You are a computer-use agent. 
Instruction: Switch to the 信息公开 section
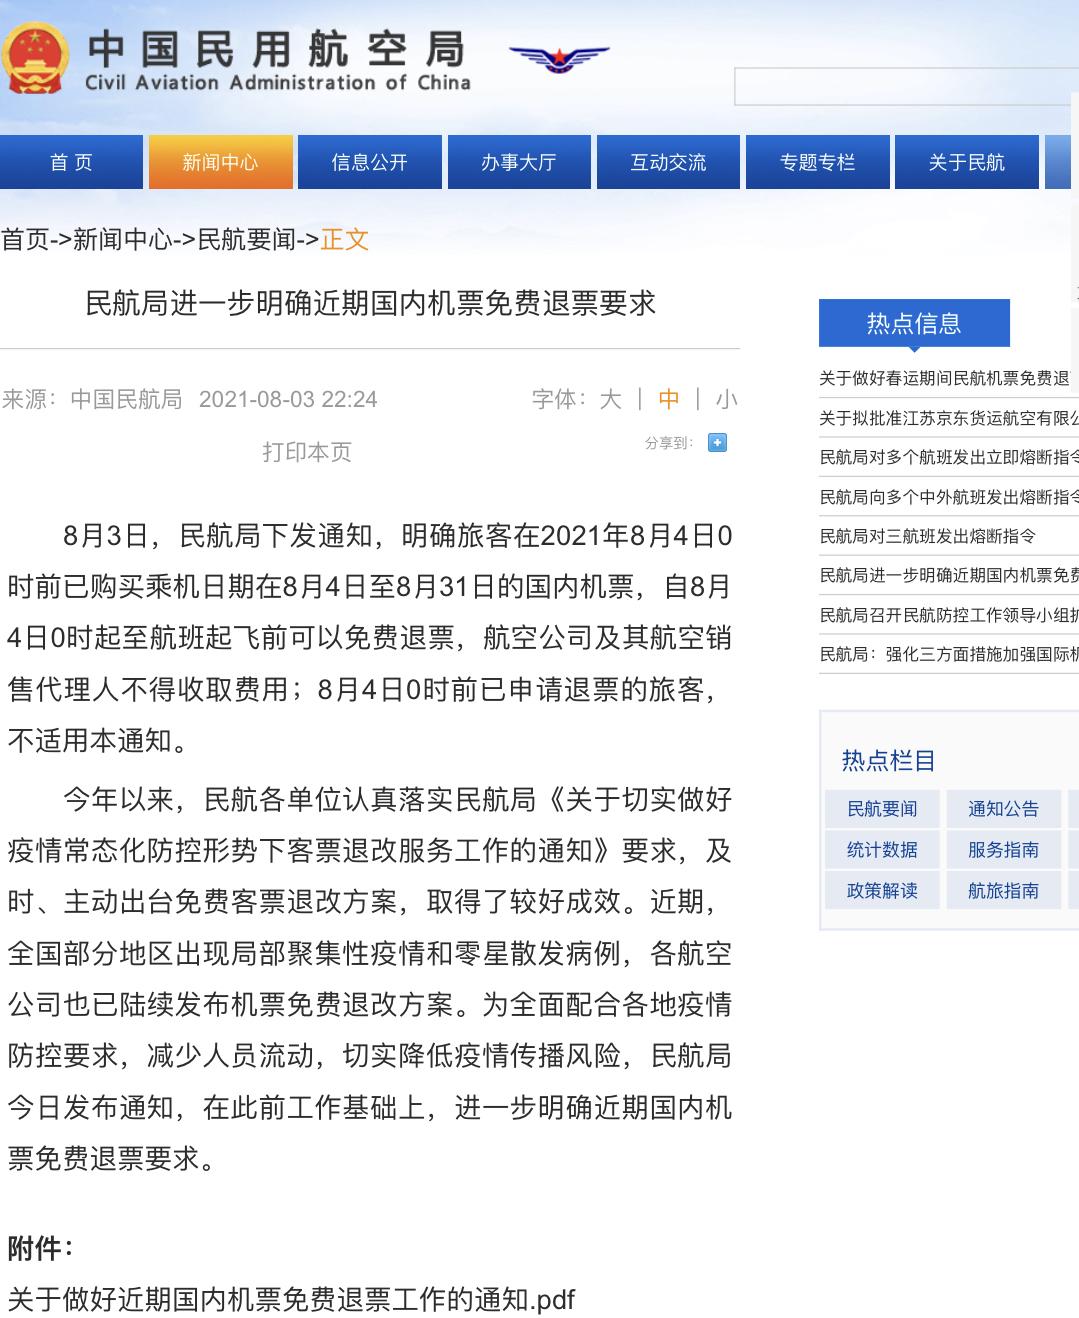pos(369,161)
